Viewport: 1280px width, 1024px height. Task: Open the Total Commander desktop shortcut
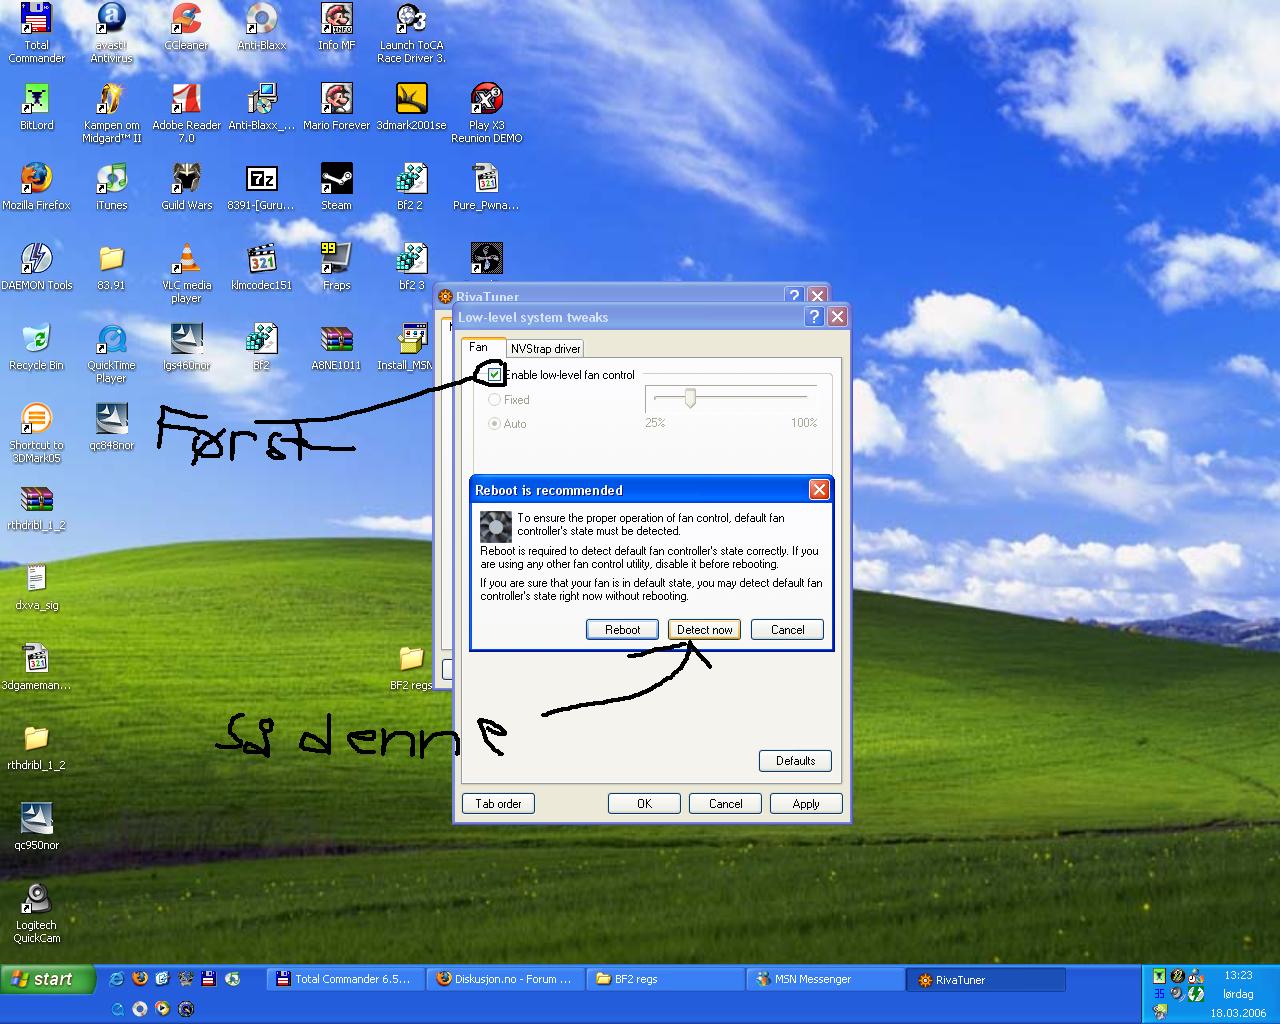(x=36, y=32)
